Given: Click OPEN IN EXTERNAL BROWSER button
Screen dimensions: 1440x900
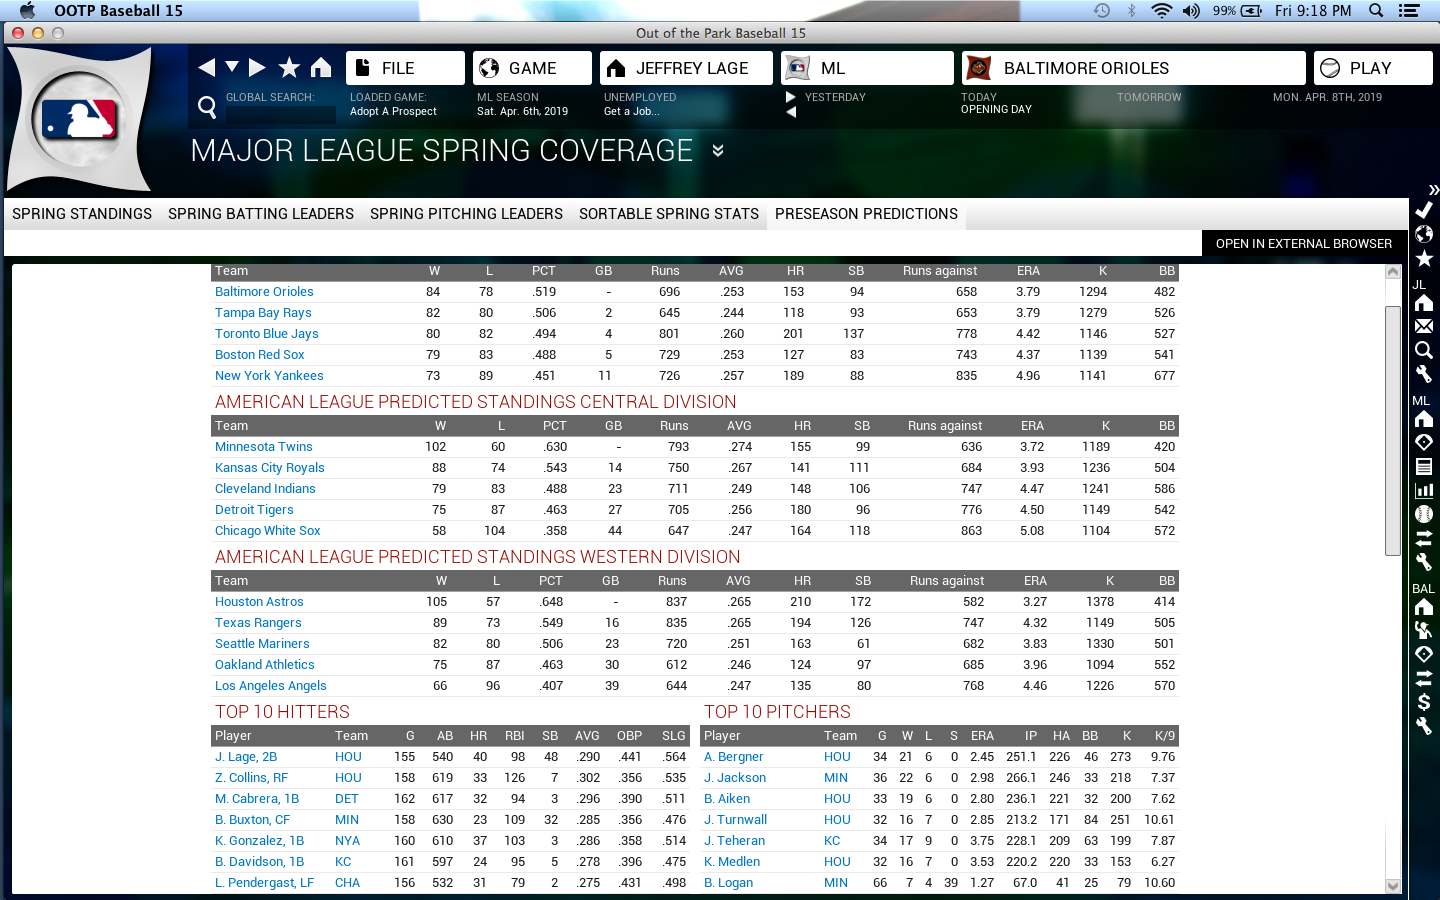Looking at the screenshot, I should pyautogui.click(x=1304, y=243).
